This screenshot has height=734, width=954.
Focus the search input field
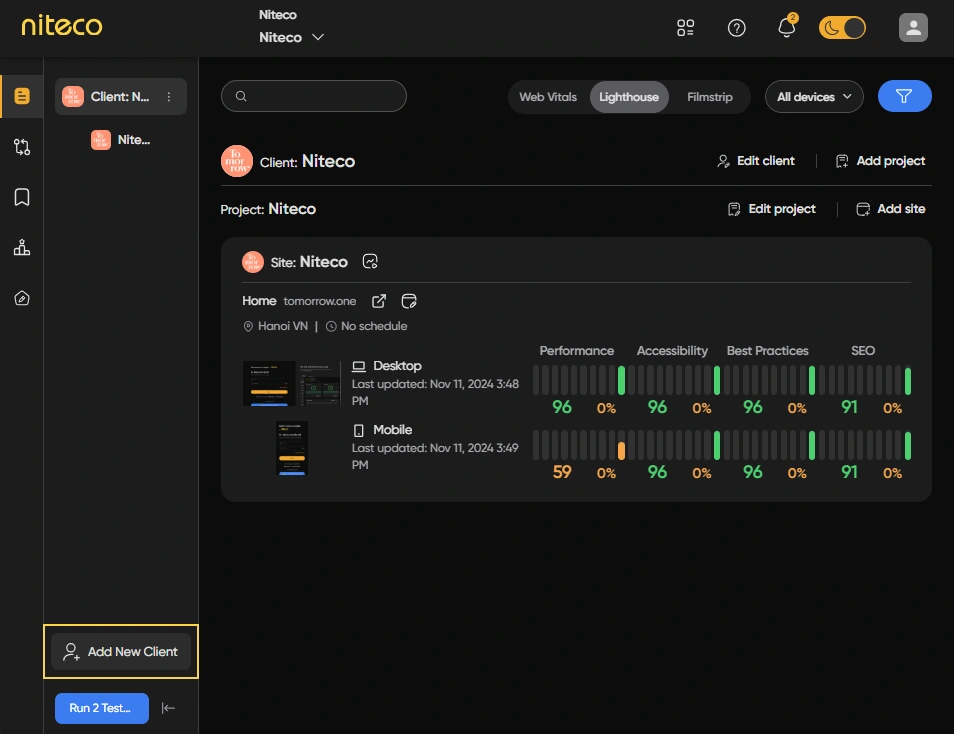coord(314,96)
